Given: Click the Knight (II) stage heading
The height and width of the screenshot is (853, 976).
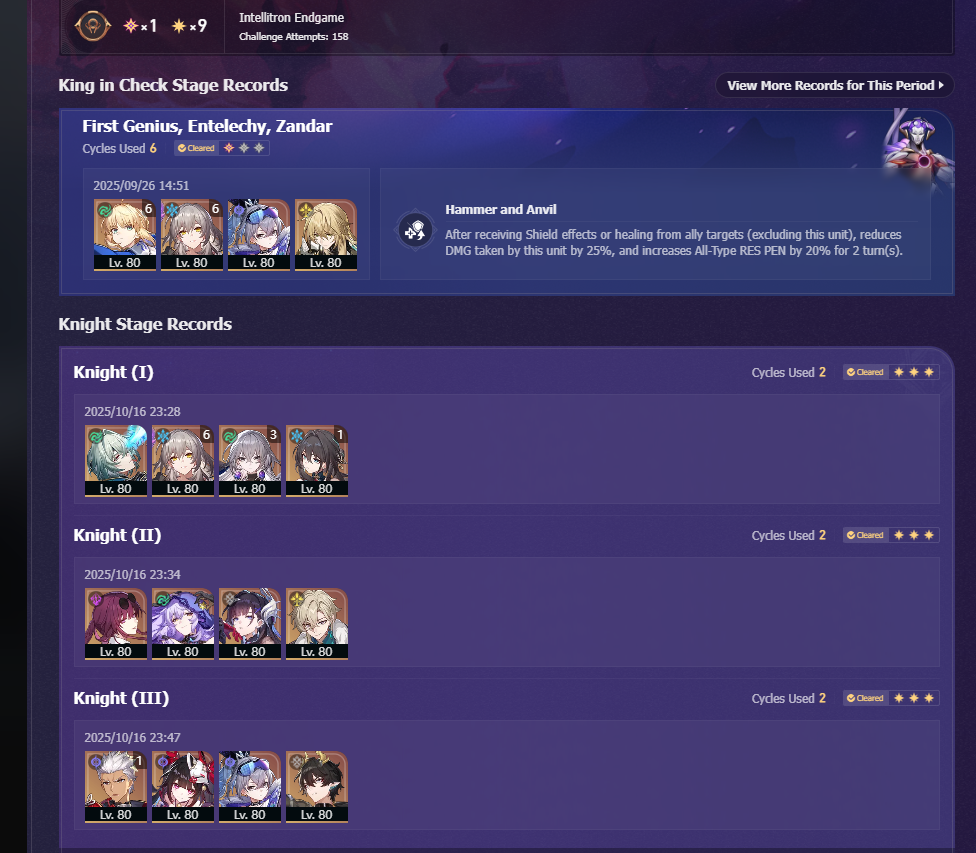Looking at the screenshot, I should coord(117,535).
